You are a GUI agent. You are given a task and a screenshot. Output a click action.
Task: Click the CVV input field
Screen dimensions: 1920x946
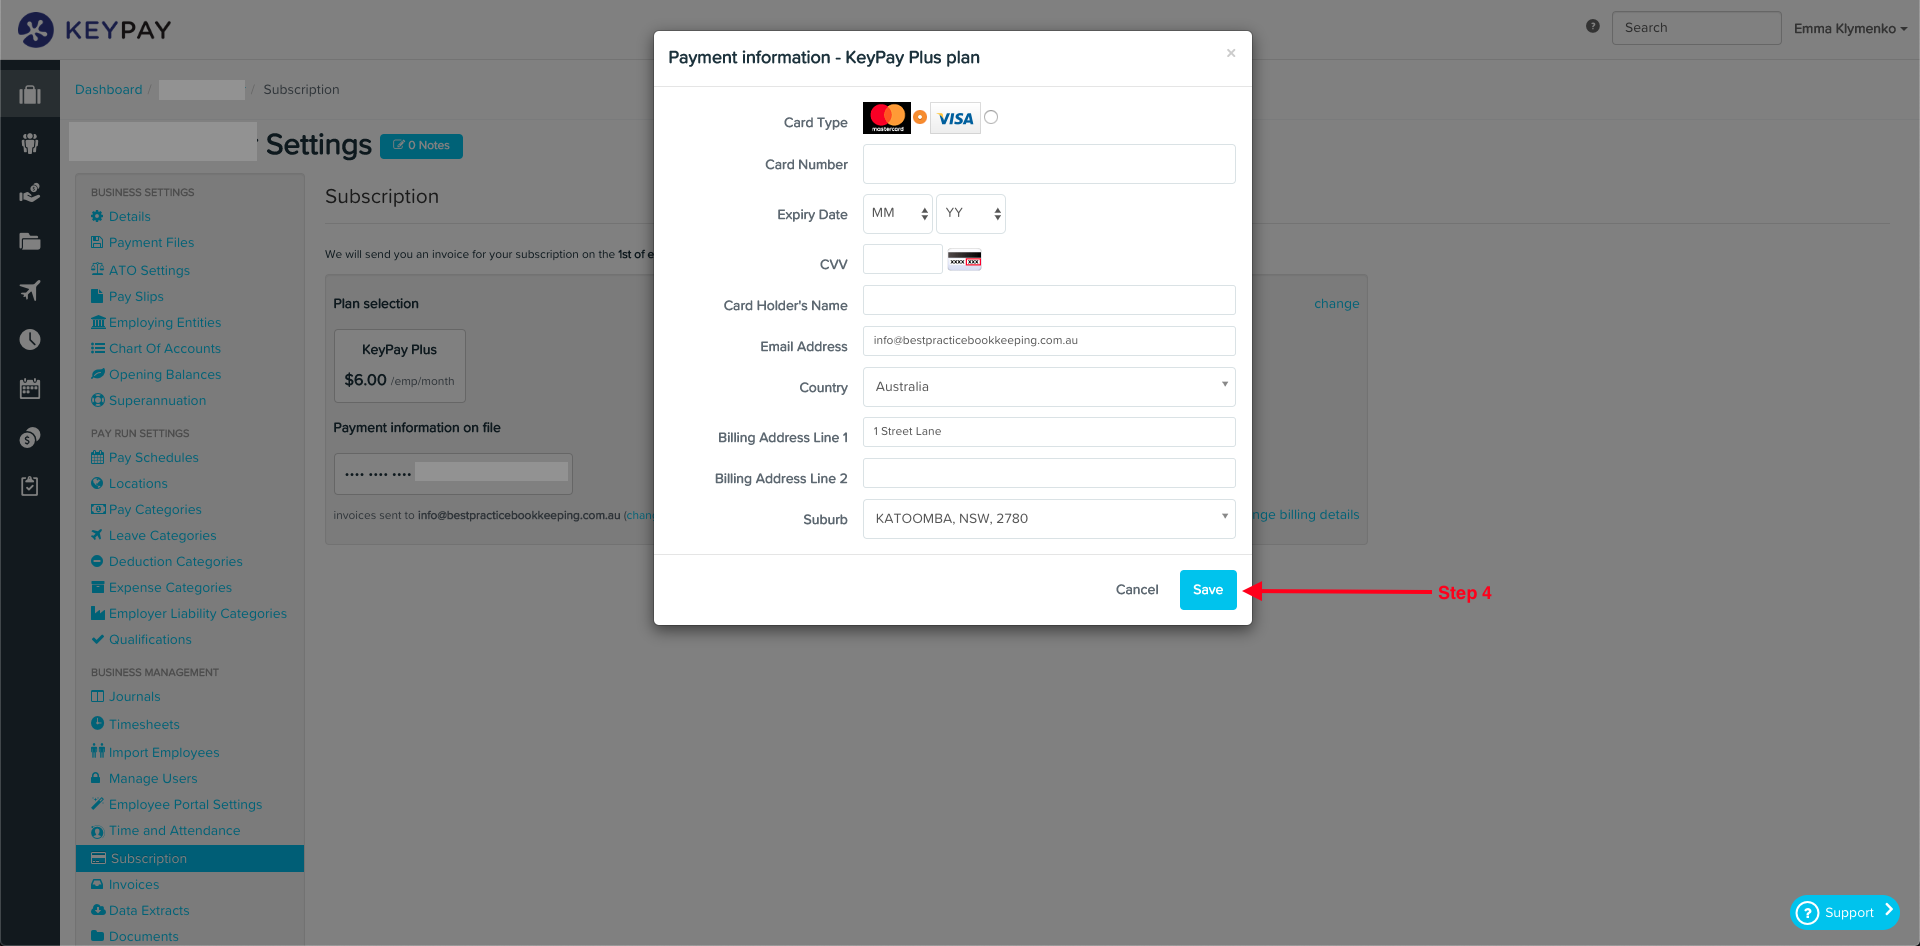[903, 259]
